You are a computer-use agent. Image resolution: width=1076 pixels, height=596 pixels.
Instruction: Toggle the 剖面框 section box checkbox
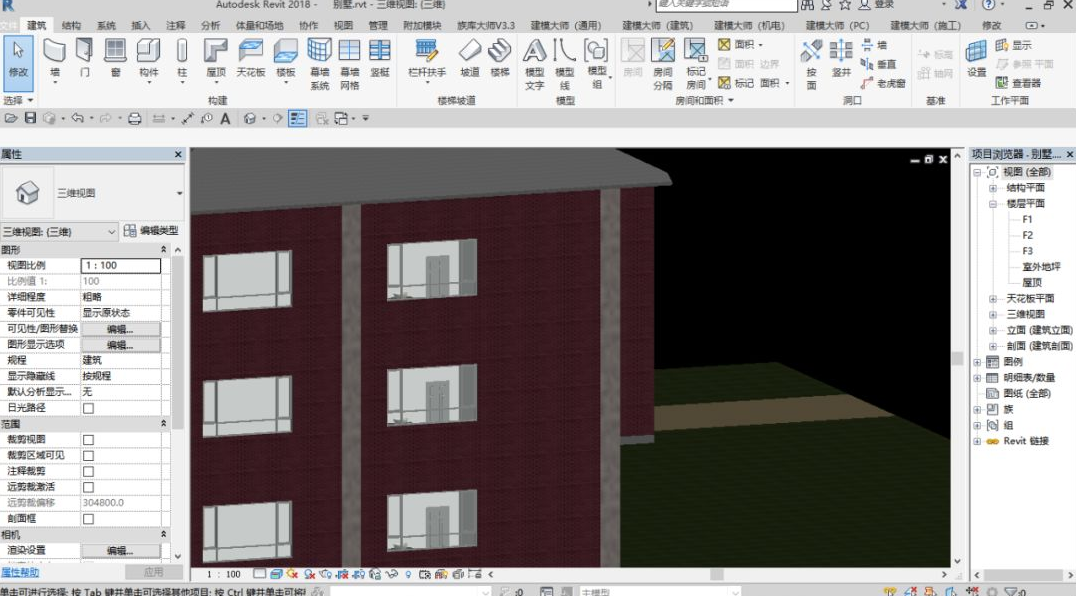pyautogui.click(x=89, y=518)
